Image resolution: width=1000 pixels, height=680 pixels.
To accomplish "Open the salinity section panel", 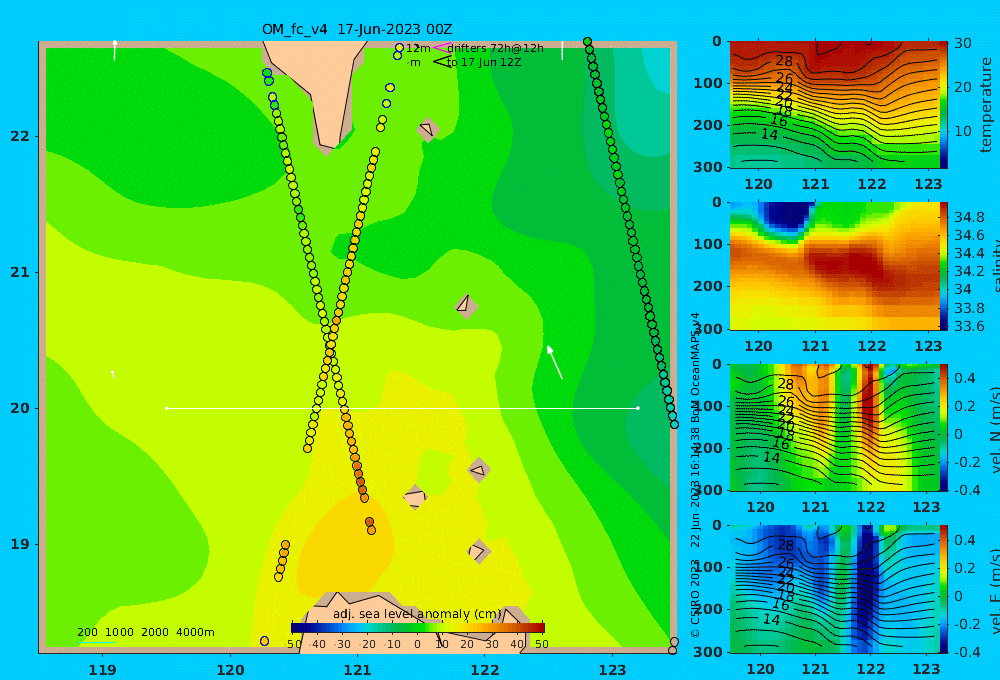I will coord(834,266).
